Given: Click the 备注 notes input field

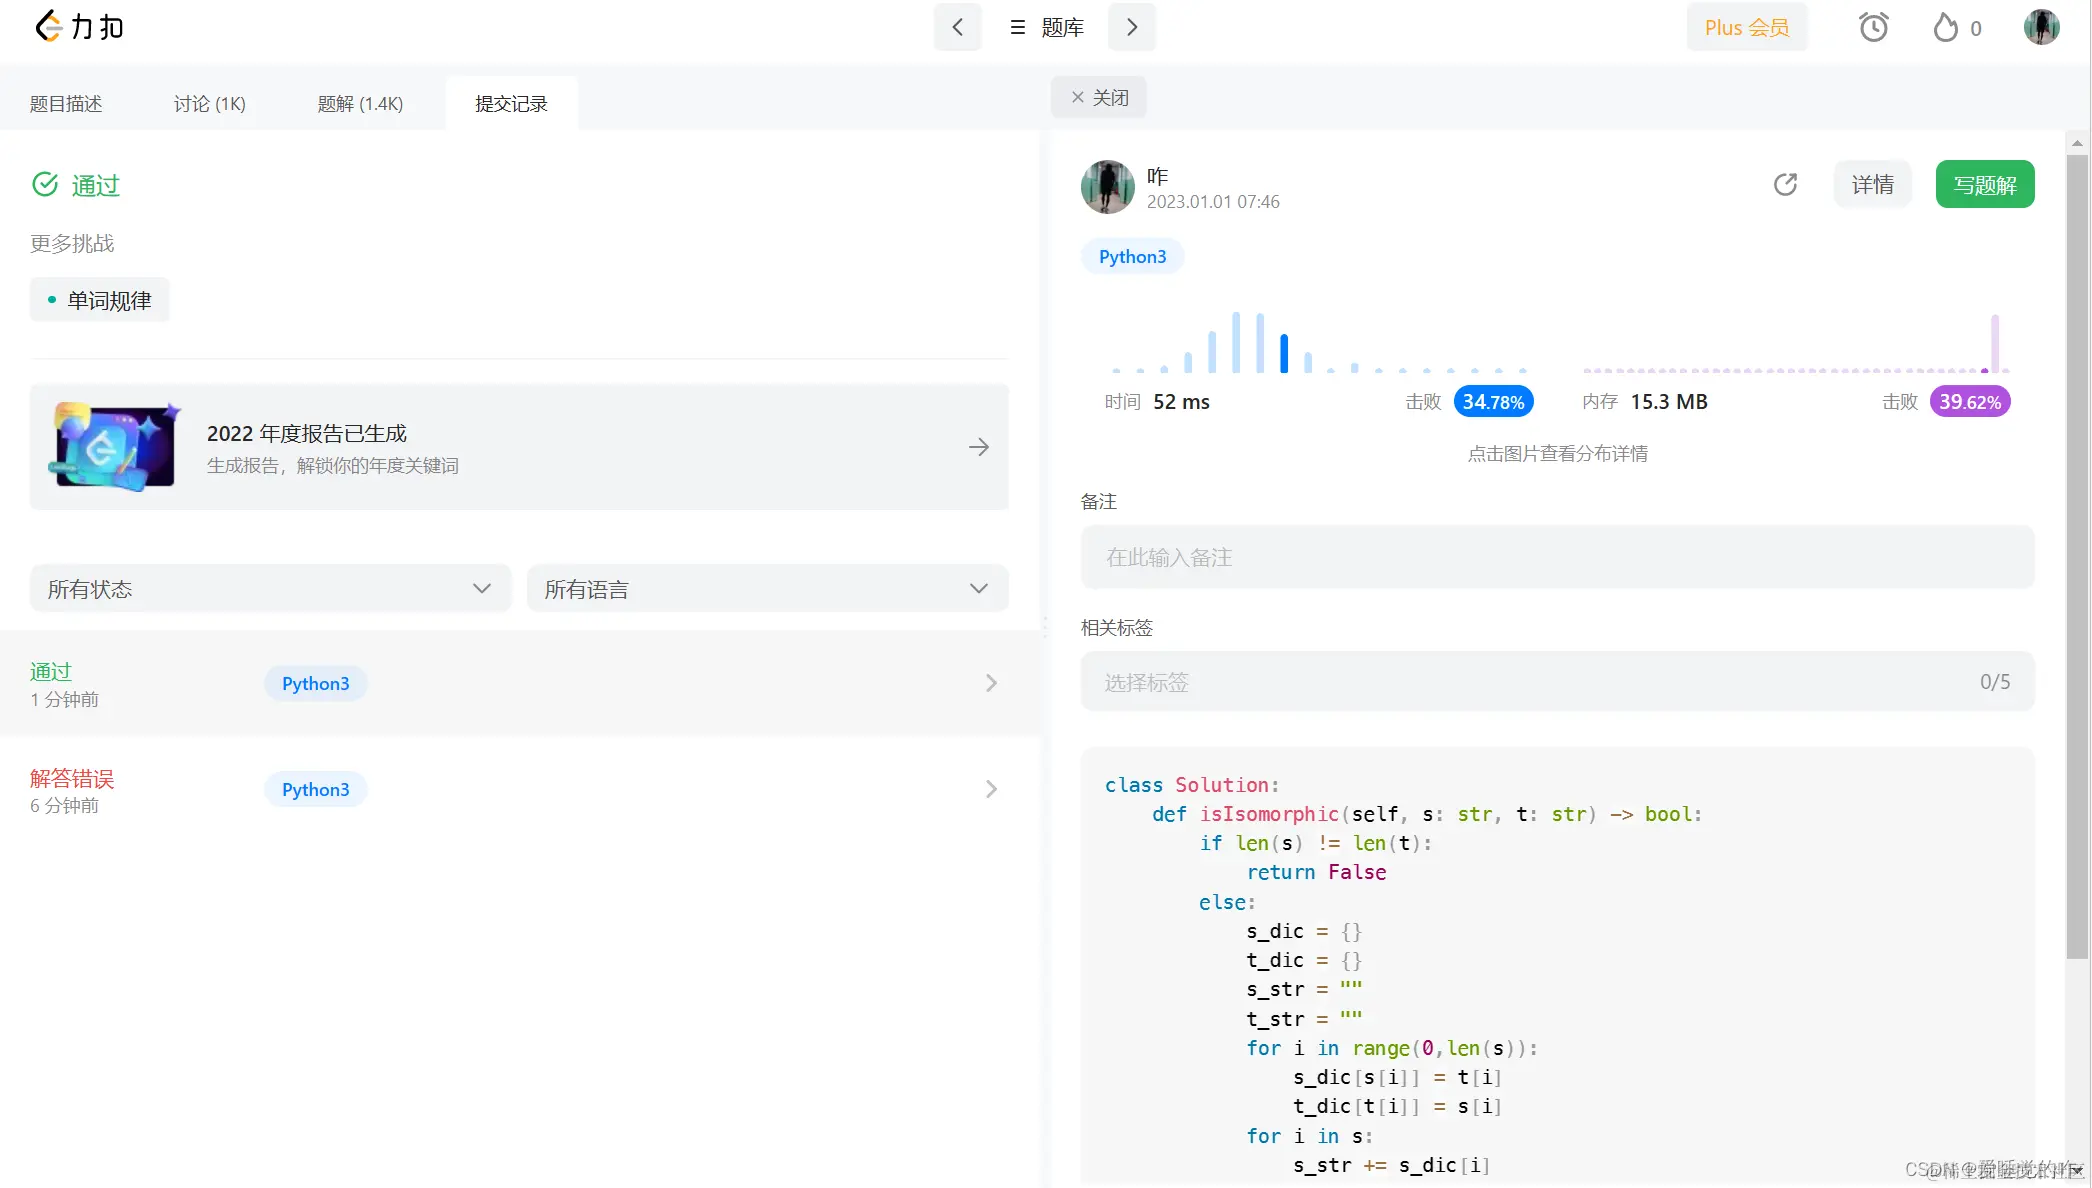Looking at the screenshot, I should point(1556,557).
